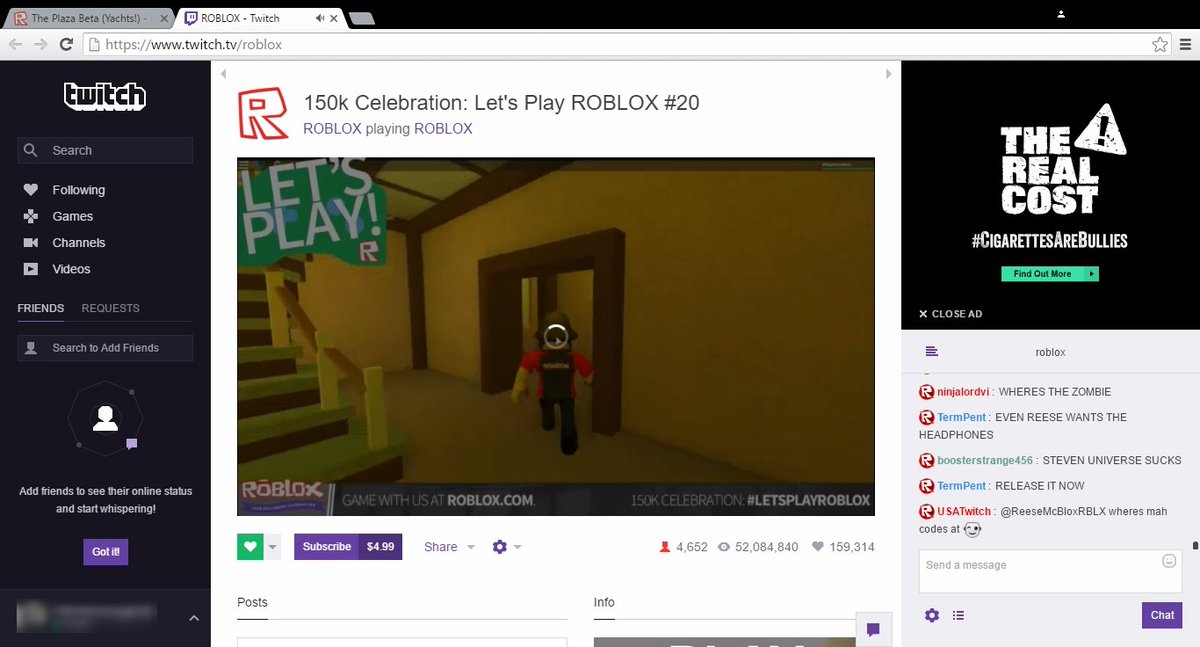1200x647 pixels.
Task: Click the Send a message field
Action: coord(1050,571)
